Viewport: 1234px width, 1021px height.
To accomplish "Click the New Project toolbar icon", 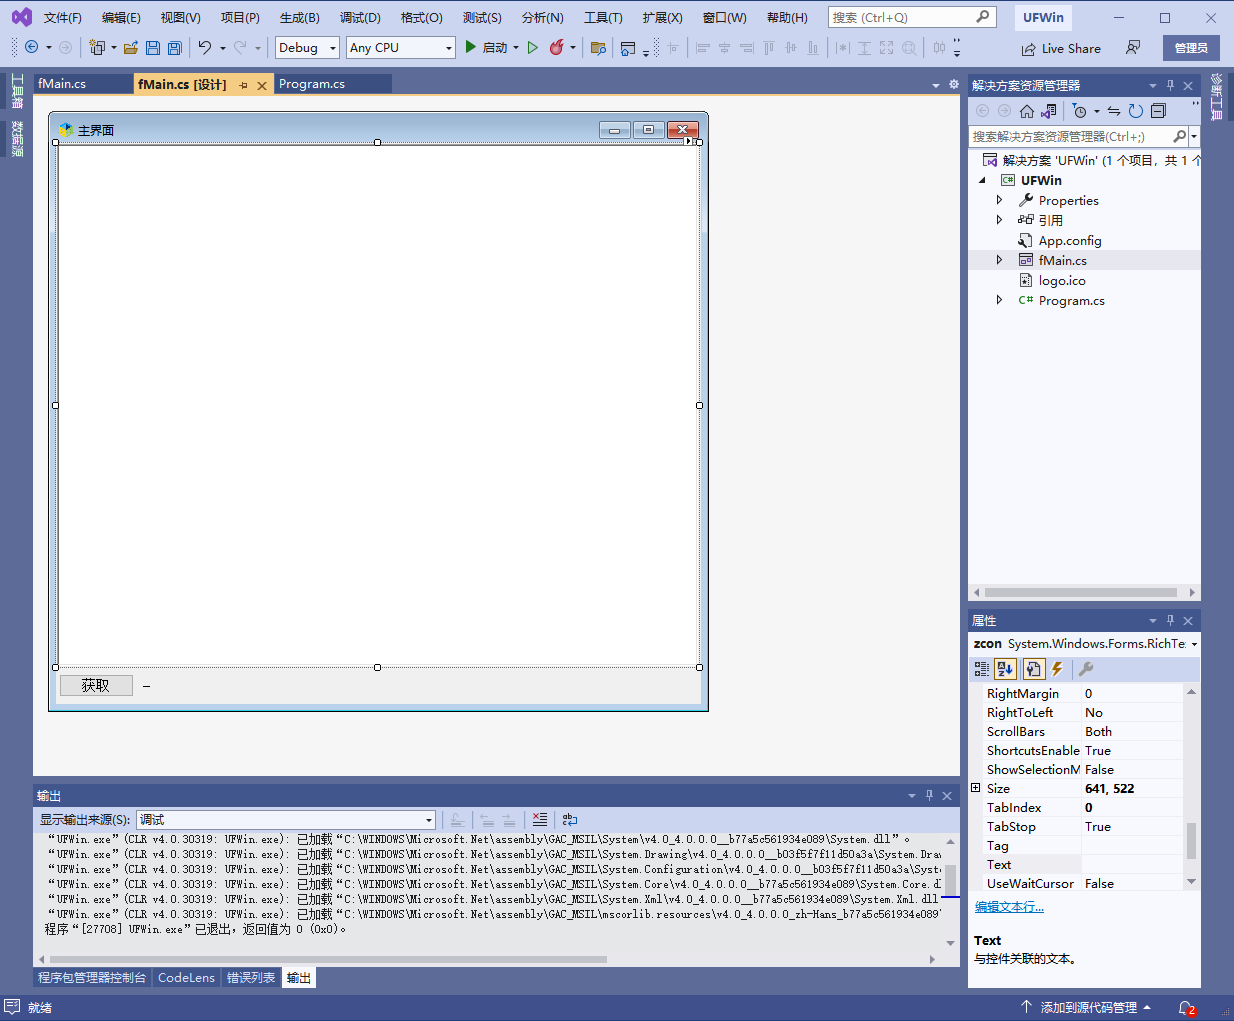I will click(97, 47).
